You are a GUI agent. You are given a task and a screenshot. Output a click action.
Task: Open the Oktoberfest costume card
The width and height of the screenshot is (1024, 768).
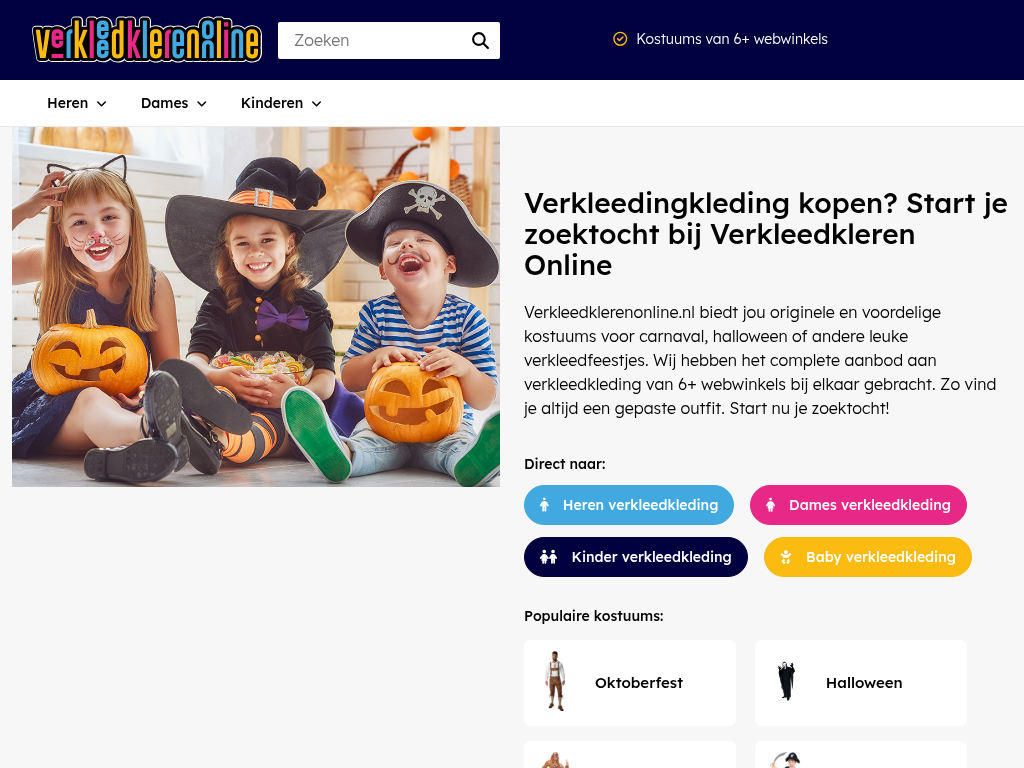click(630, 683)
